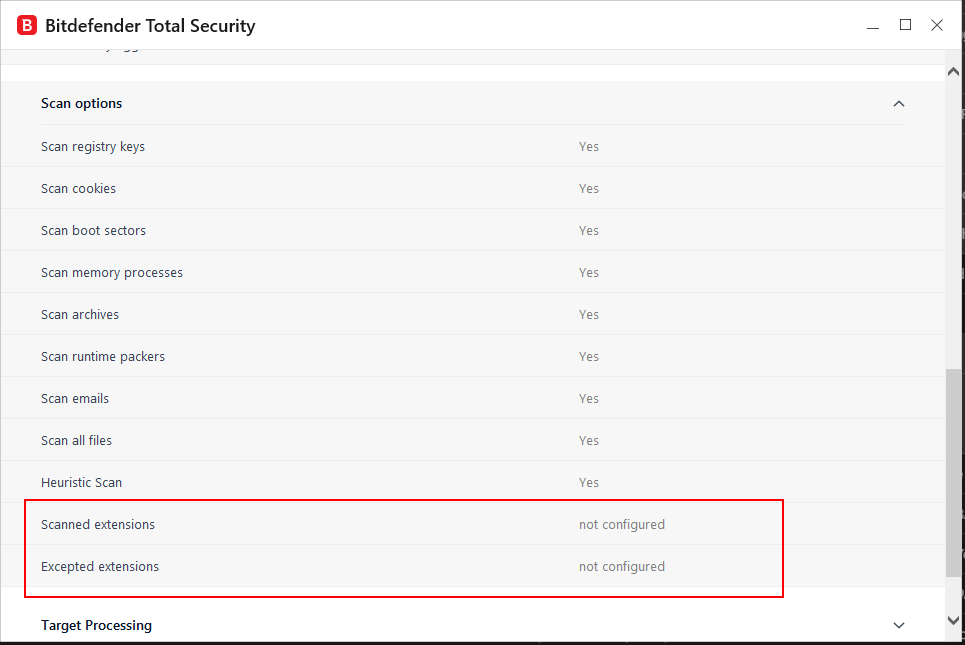Close the Bitdefender Total Security window

(x=937, y=25)
